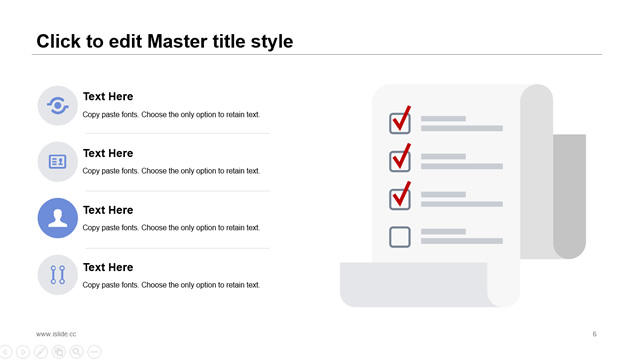This screenshot has width=635, height=361.
Task: Select the ID card circle icon
Action: click(x=58, y=162)
